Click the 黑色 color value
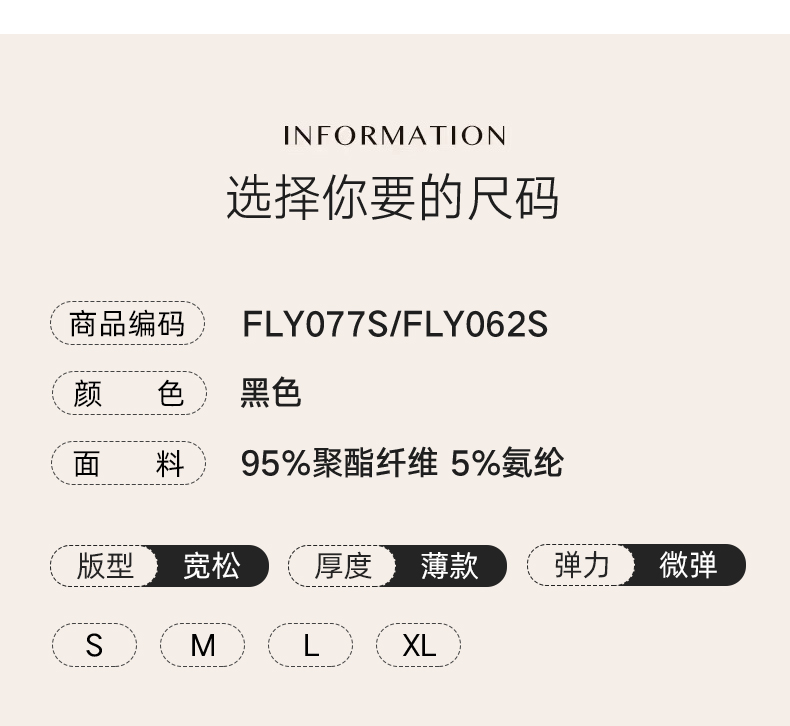This screenshot has height=726, width=790. [x=270, y=393]
